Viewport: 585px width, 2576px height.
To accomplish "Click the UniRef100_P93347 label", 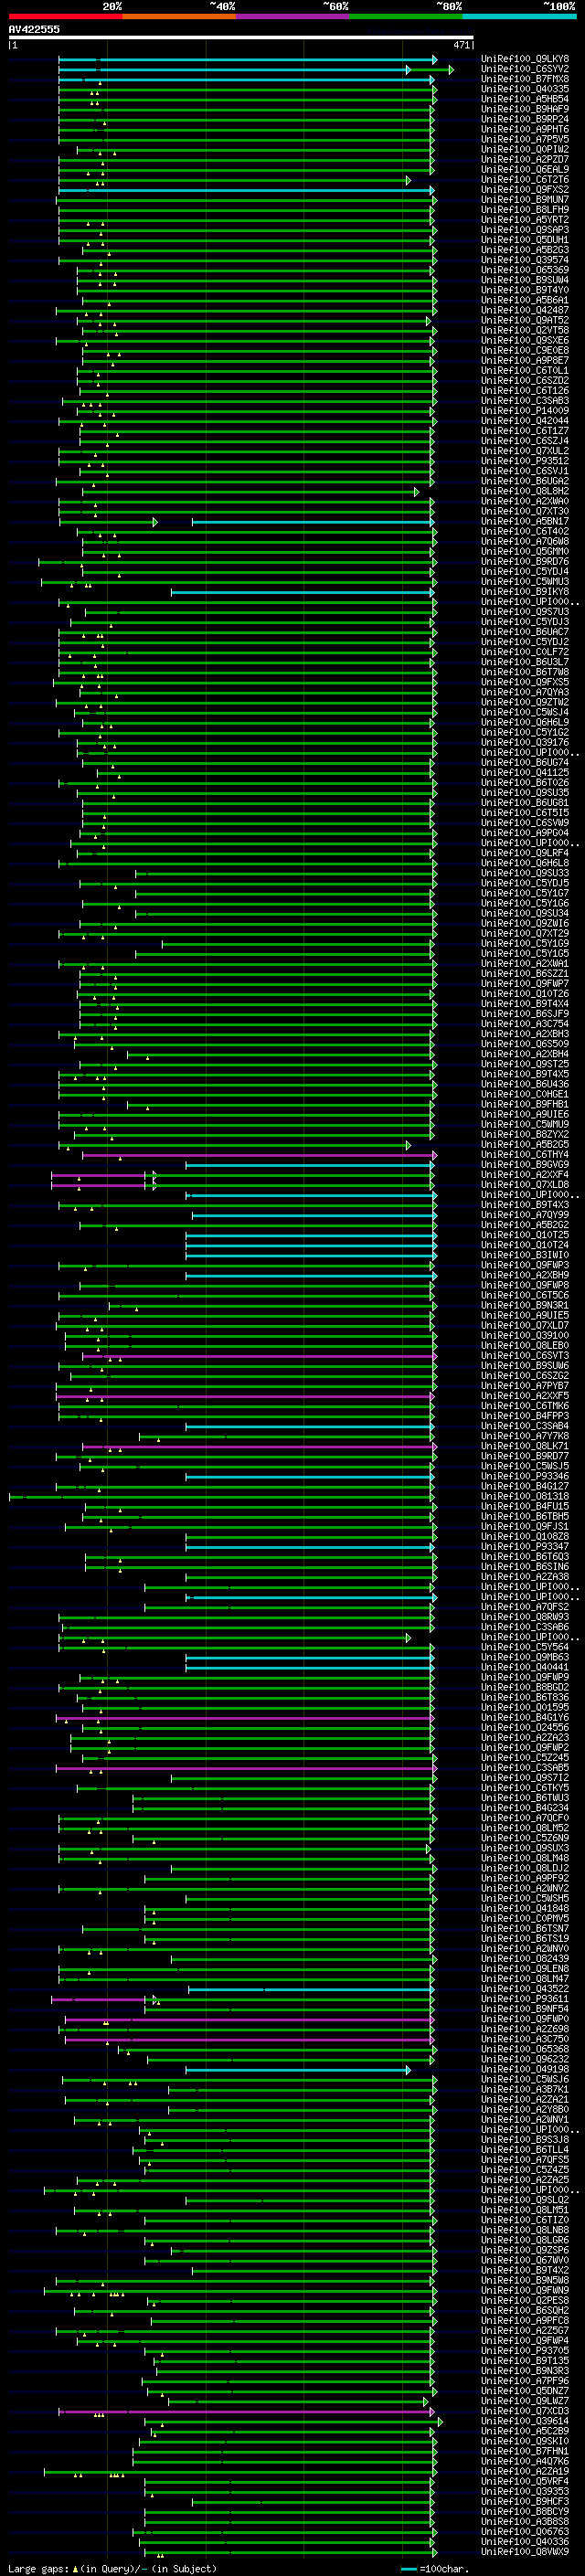I will pyautogui.click(x=525, y=1547).
